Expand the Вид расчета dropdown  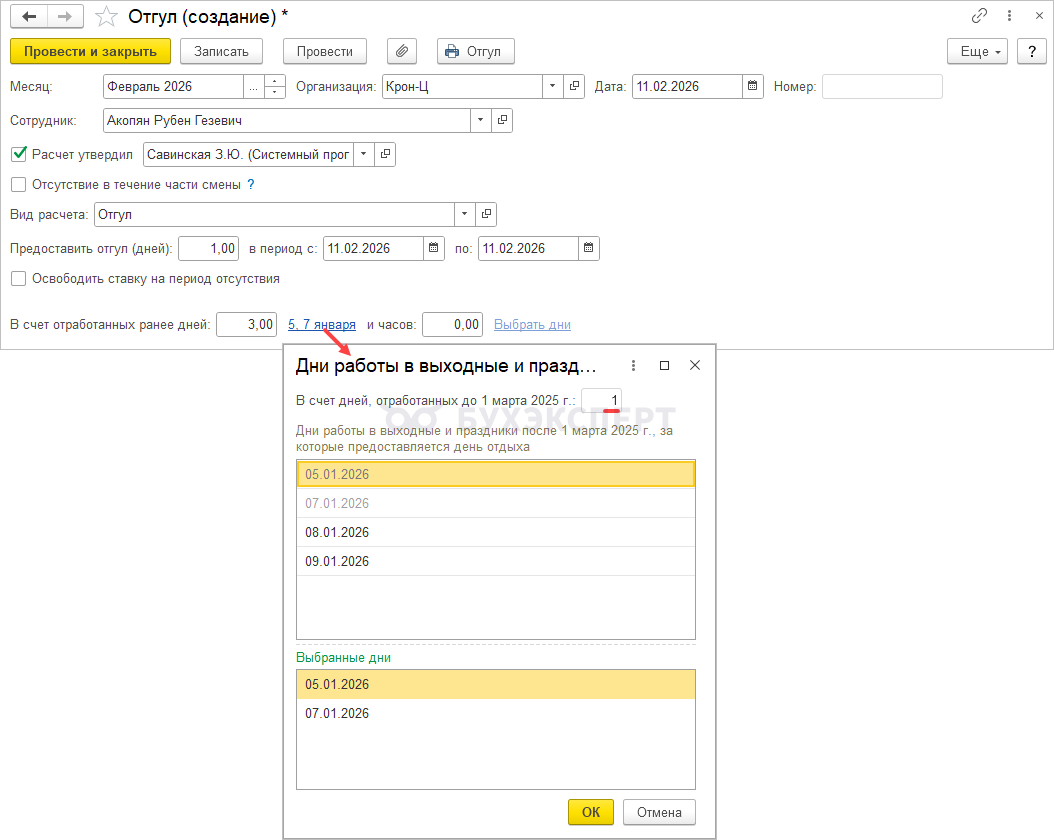pos(464,214)
